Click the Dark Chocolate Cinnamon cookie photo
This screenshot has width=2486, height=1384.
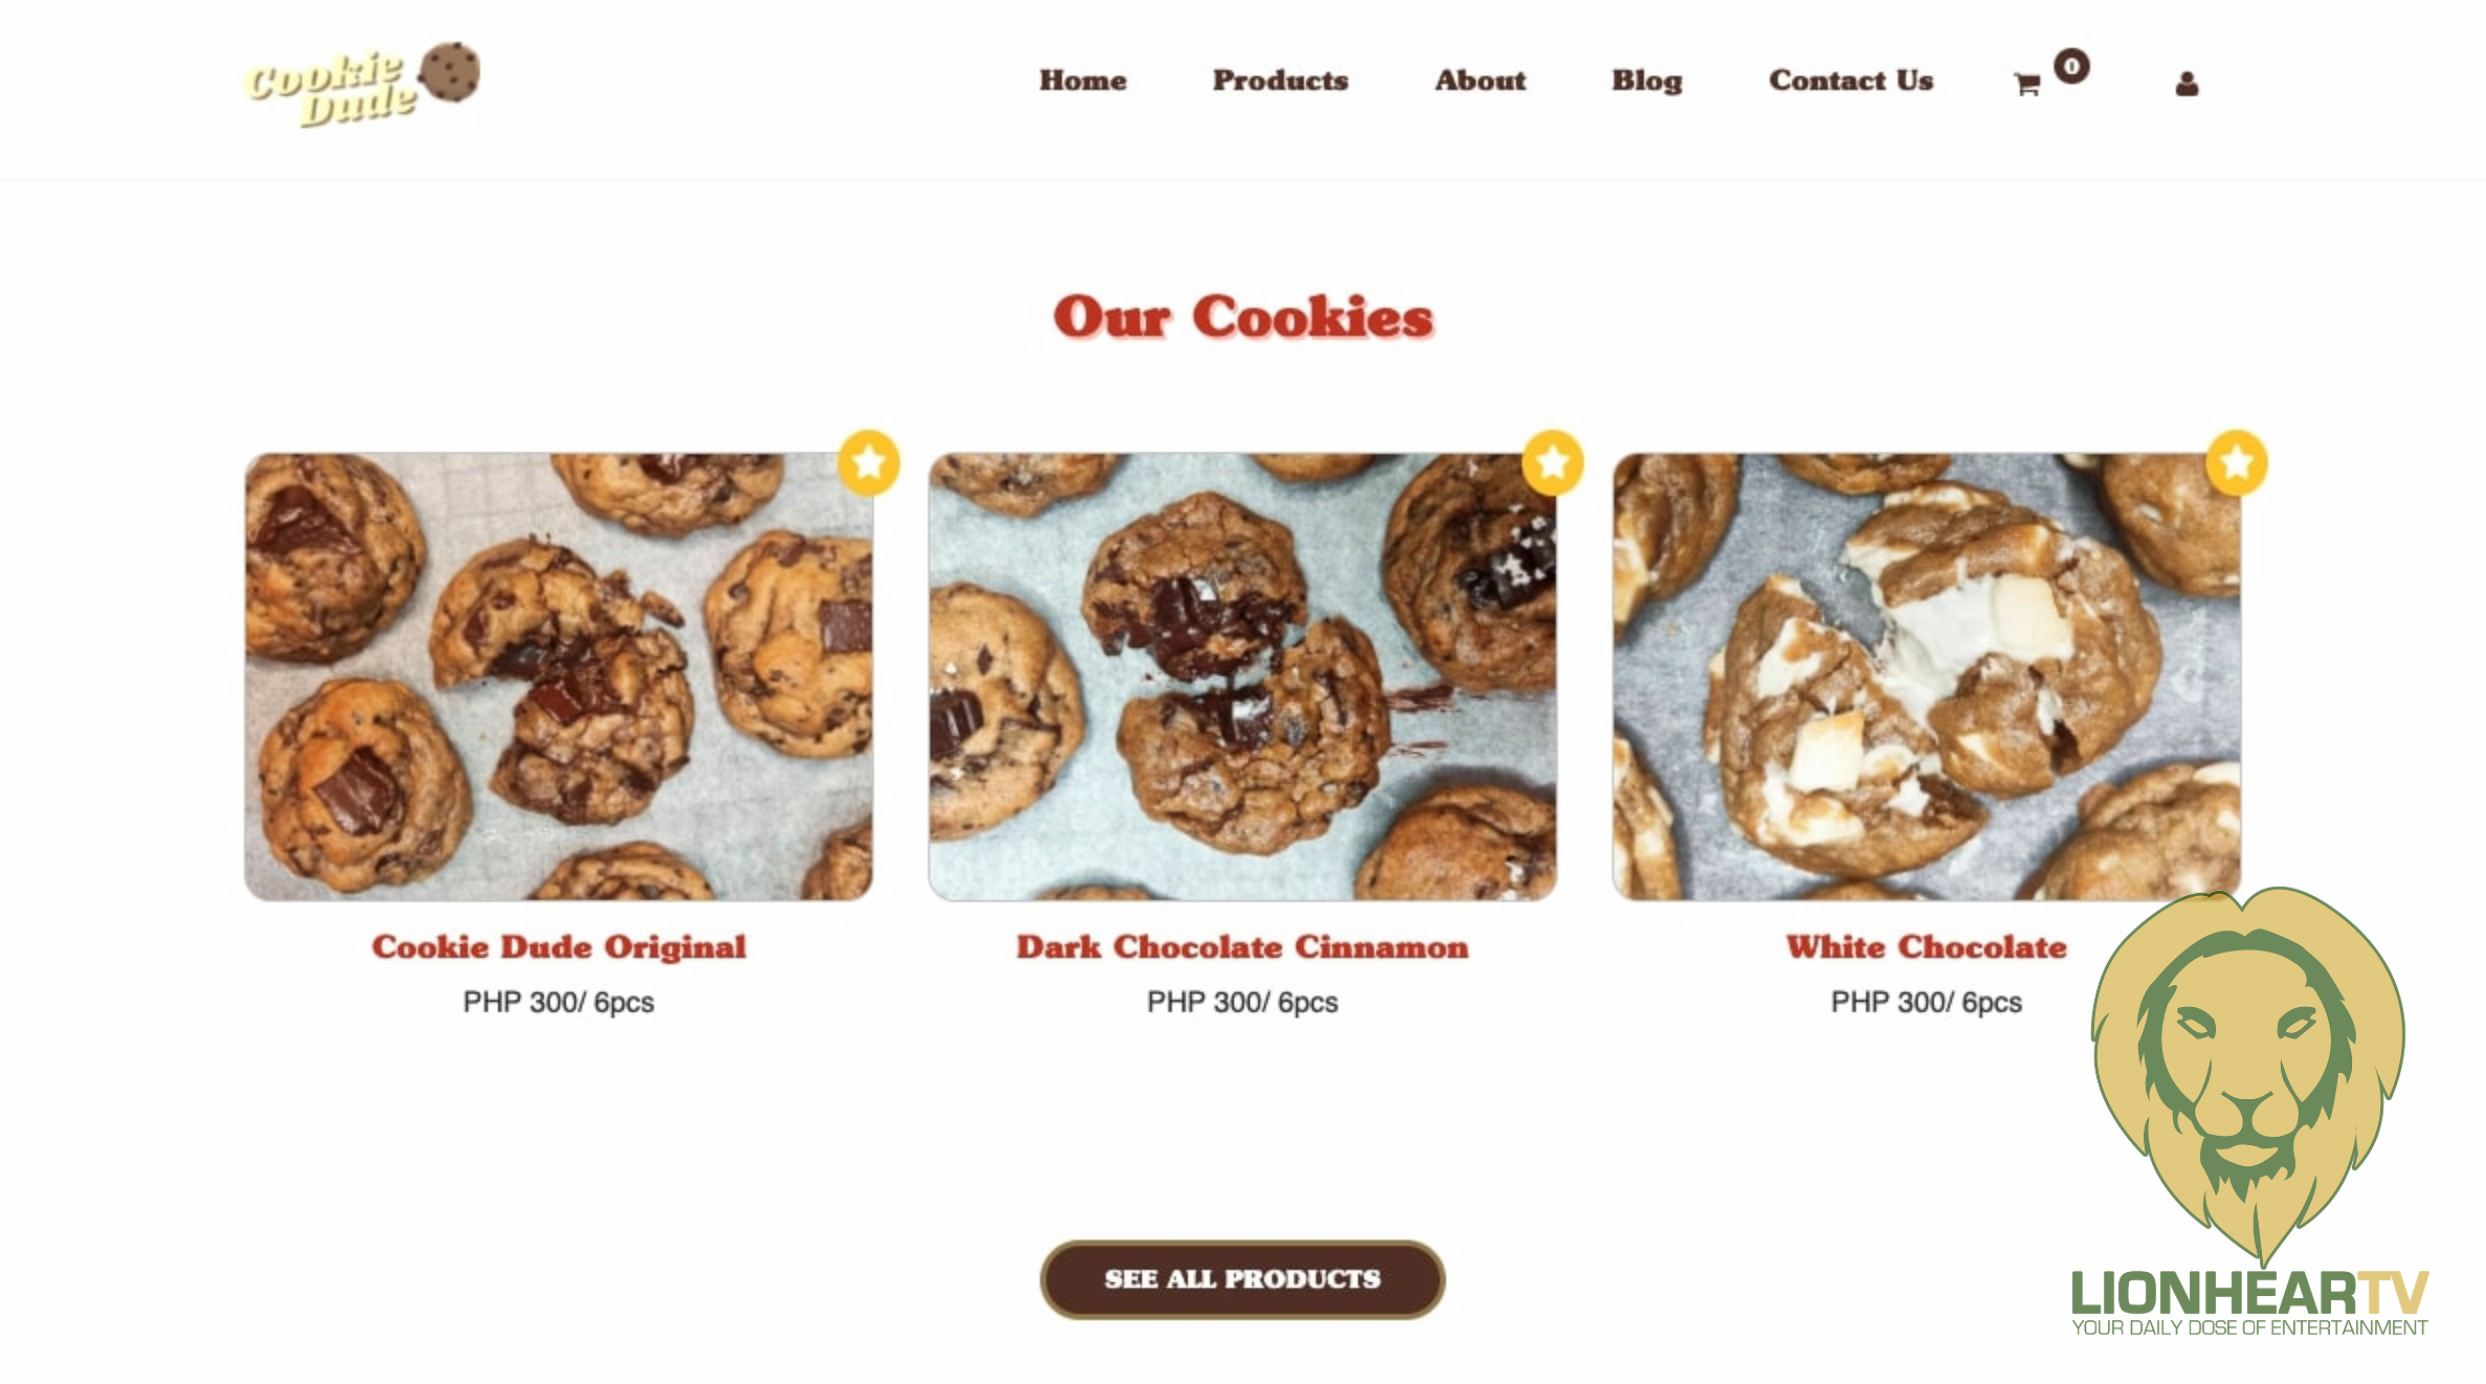point(1242,677)
